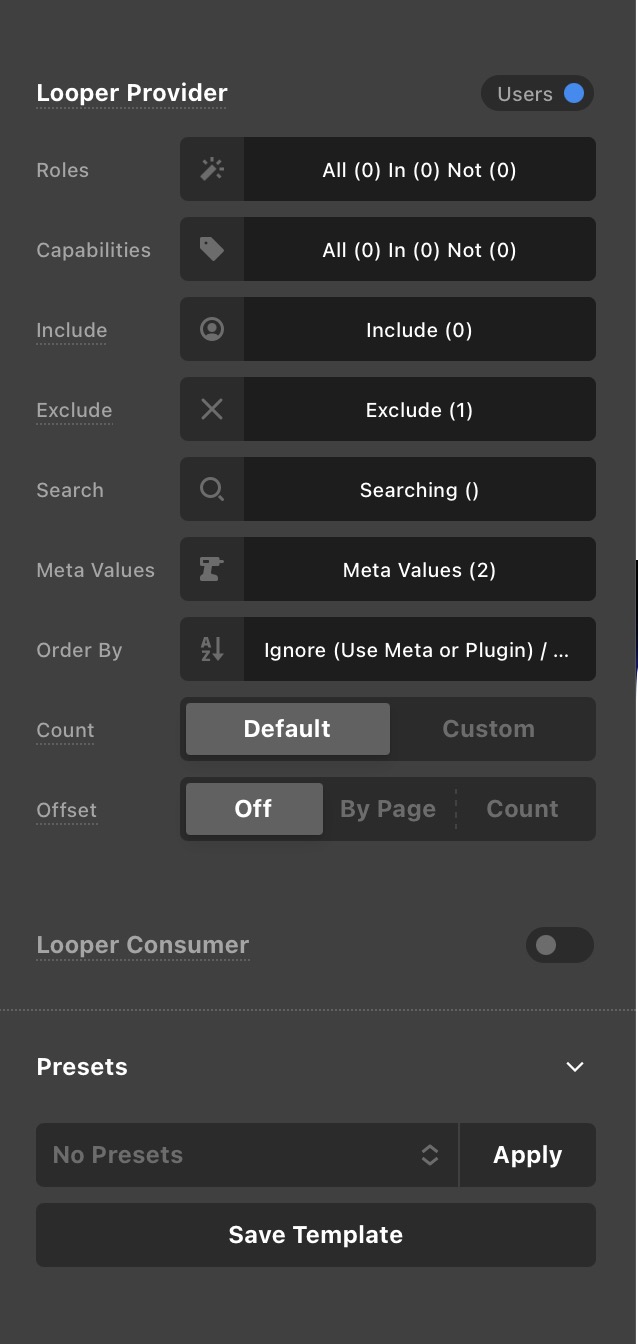The width and height of the screenshot is (638, 1344).
Task: Click the tag icon for Capabilities
Action: point(212,249)
